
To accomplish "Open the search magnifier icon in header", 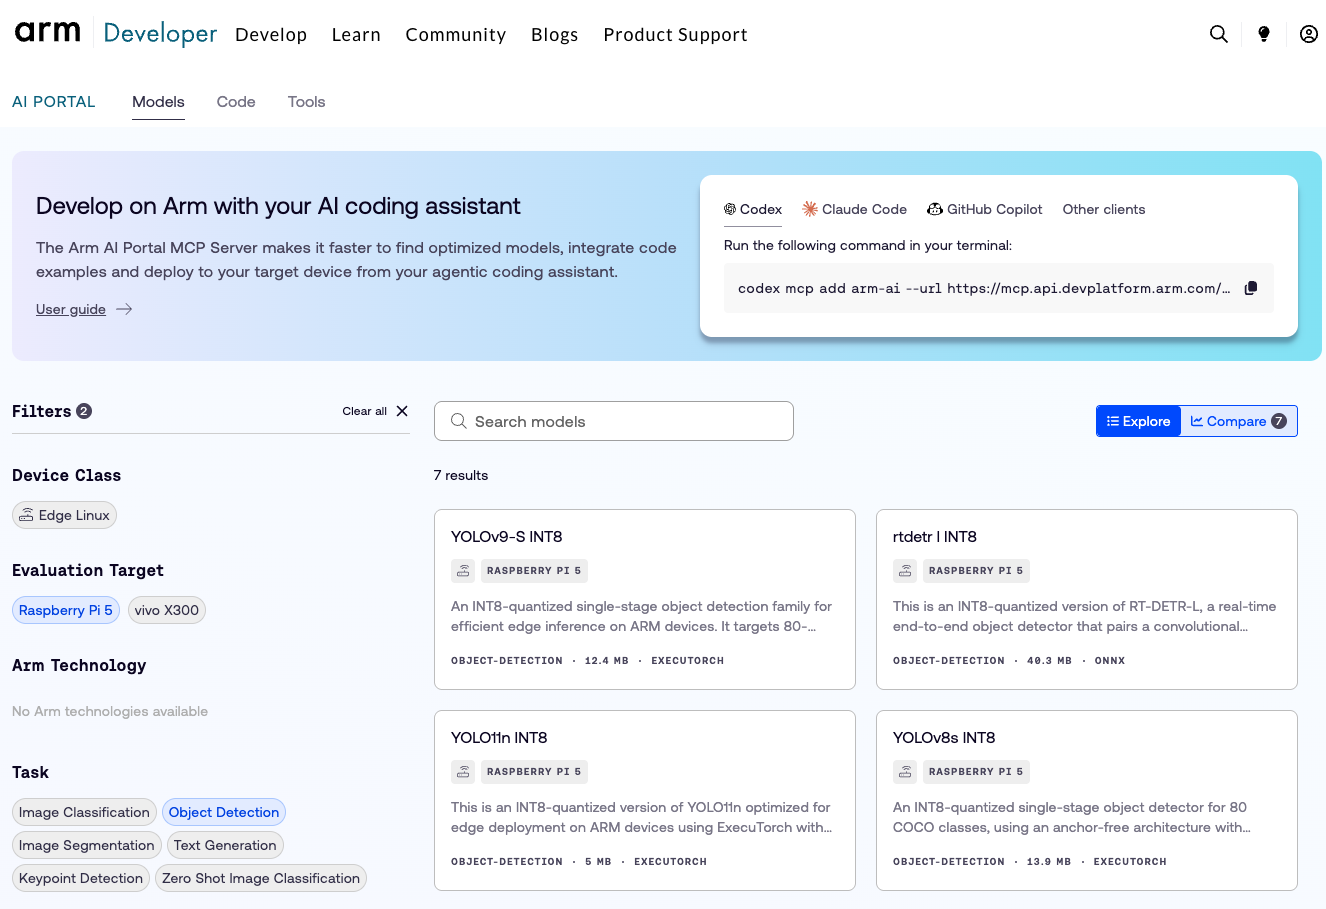I will (x=1218, y=34).
